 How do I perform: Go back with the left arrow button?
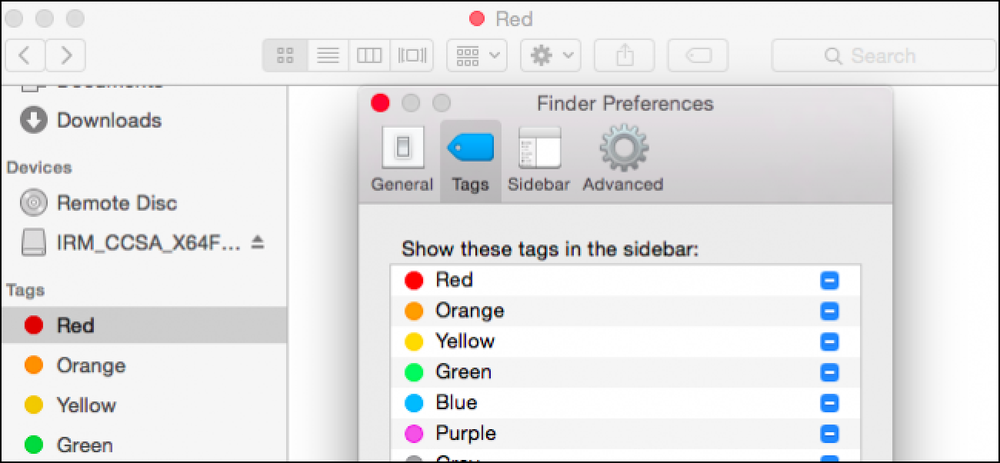[x=25, y=55]
